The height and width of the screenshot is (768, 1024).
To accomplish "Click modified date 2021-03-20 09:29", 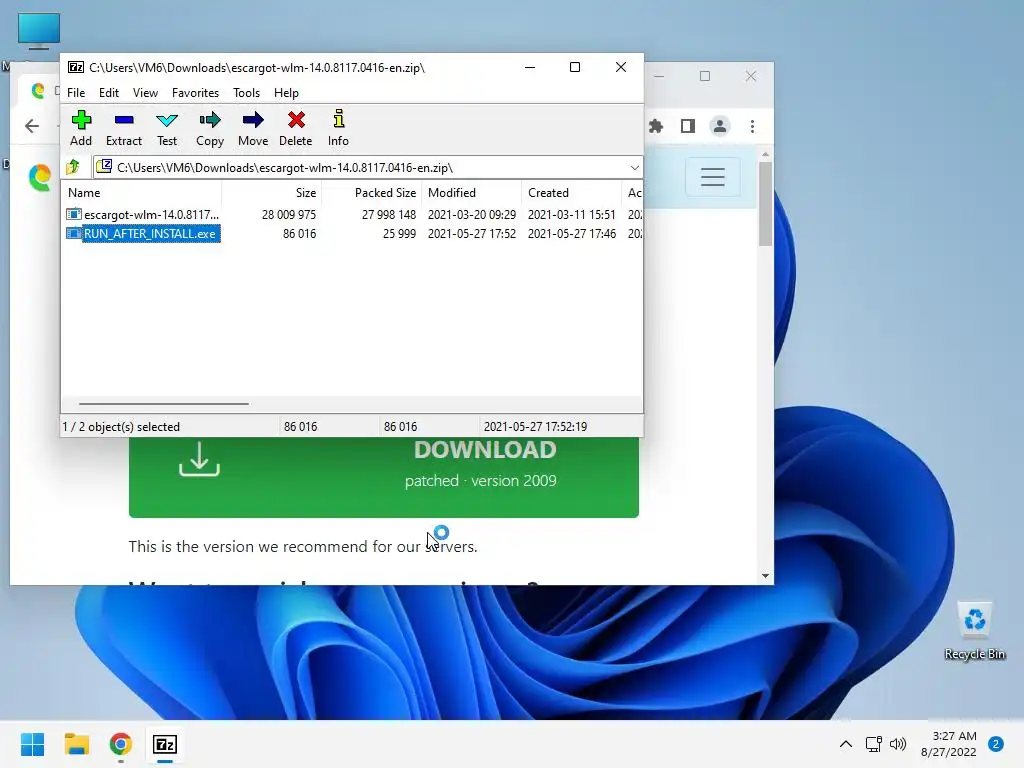I will [x=472, y=214].
